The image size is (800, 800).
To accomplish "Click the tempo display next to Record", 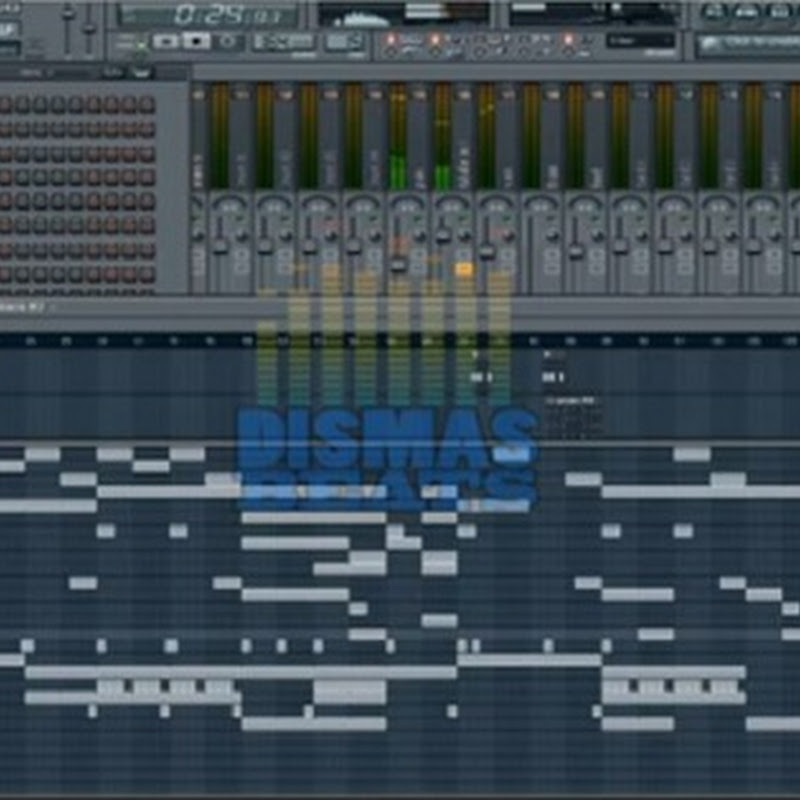I will [x=284, y=42].
